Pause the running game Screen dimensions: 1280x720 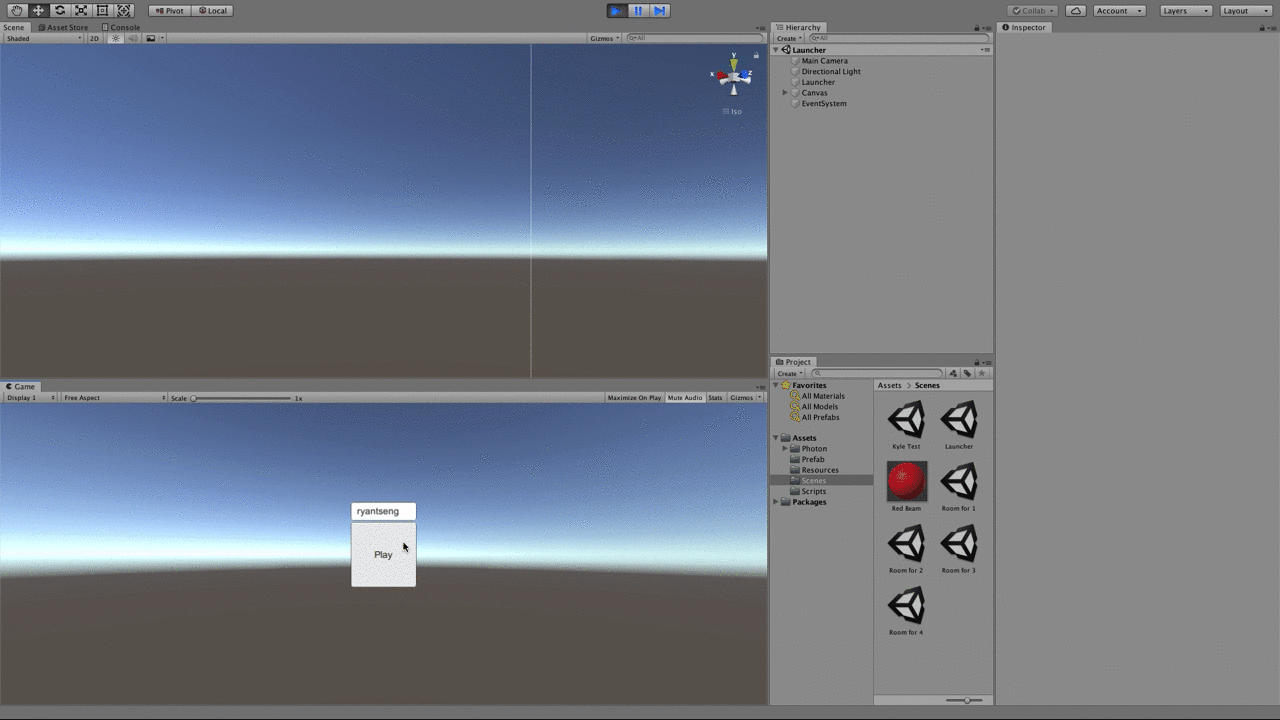(638, 10)
